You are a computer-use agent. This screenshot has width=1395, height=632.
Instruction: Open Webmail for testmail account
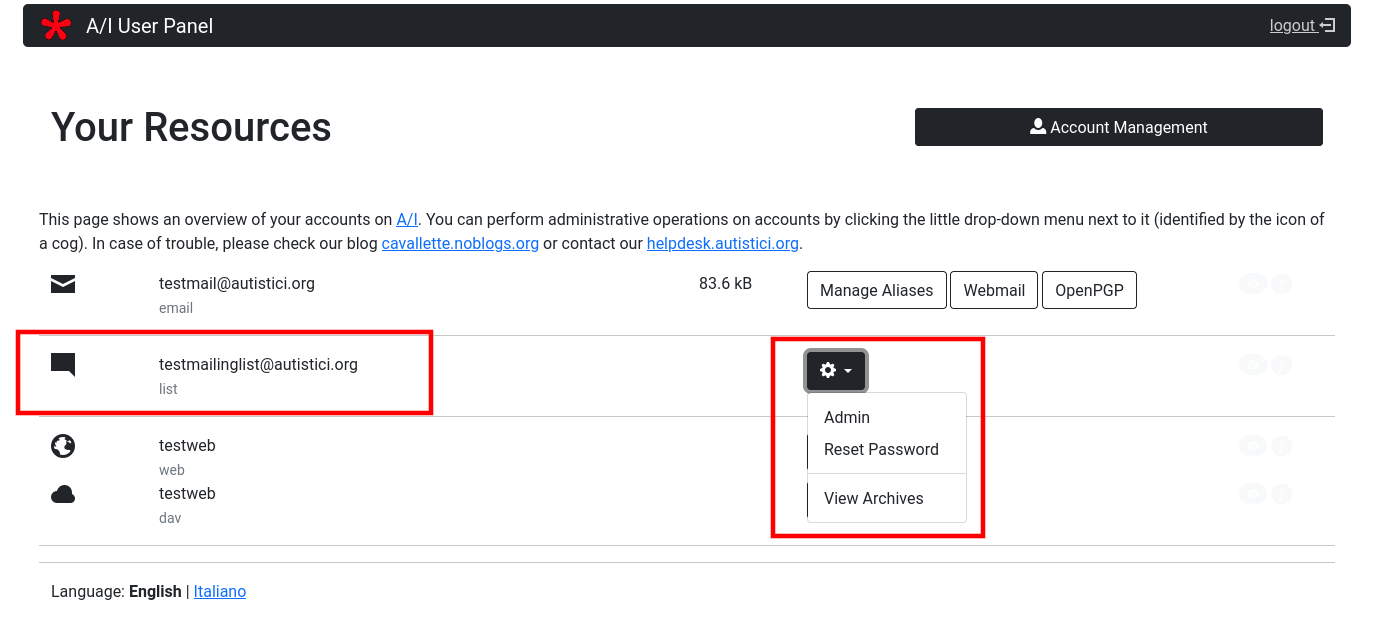tap(993, 291)
